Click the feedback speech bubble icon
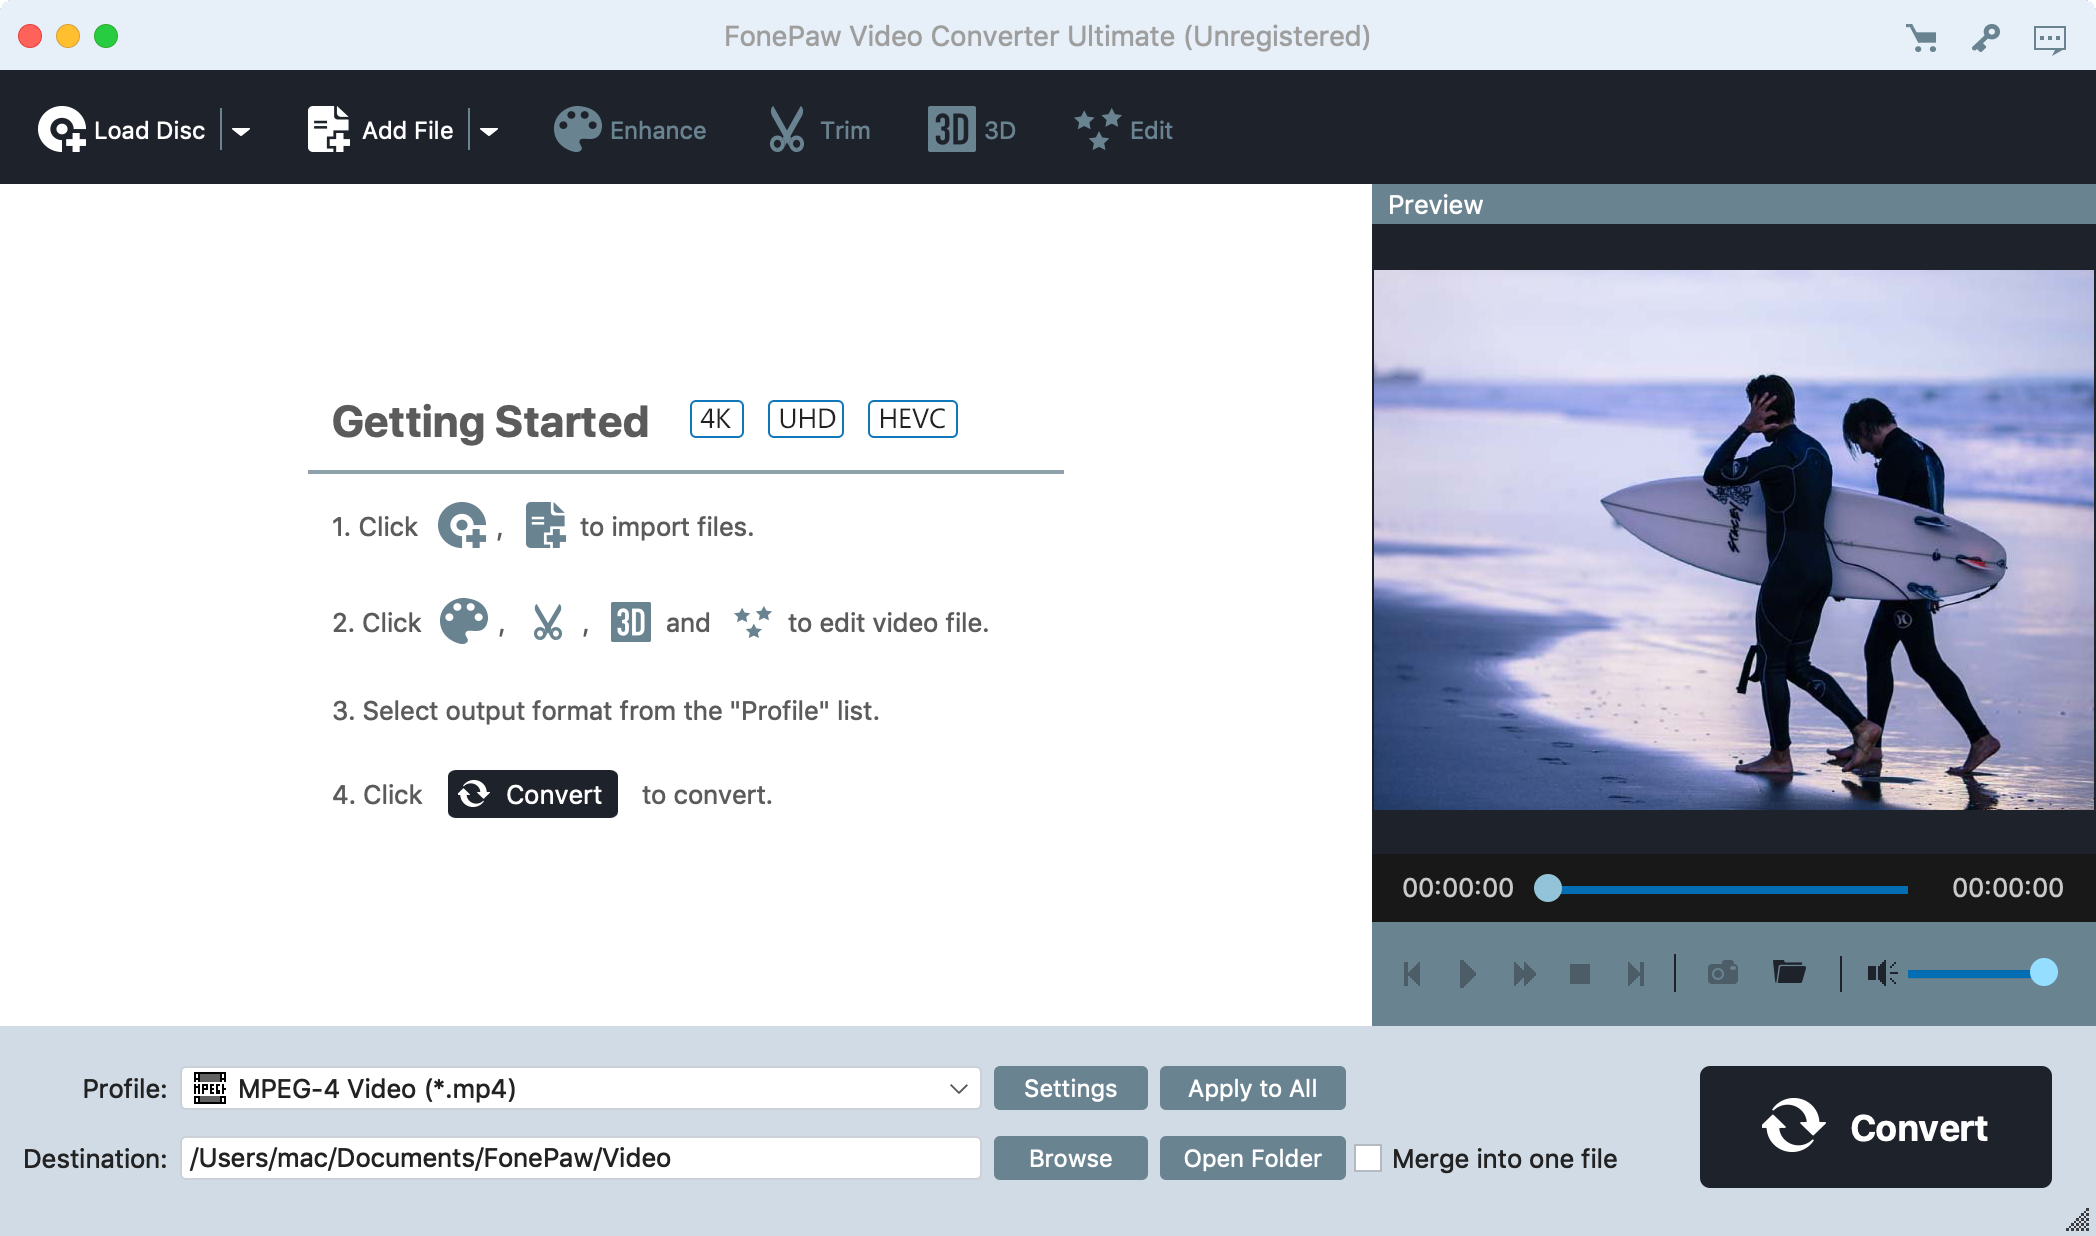Image resolution: width=2096 pixels, height=1236 pixels. [x=2050, y=36]
